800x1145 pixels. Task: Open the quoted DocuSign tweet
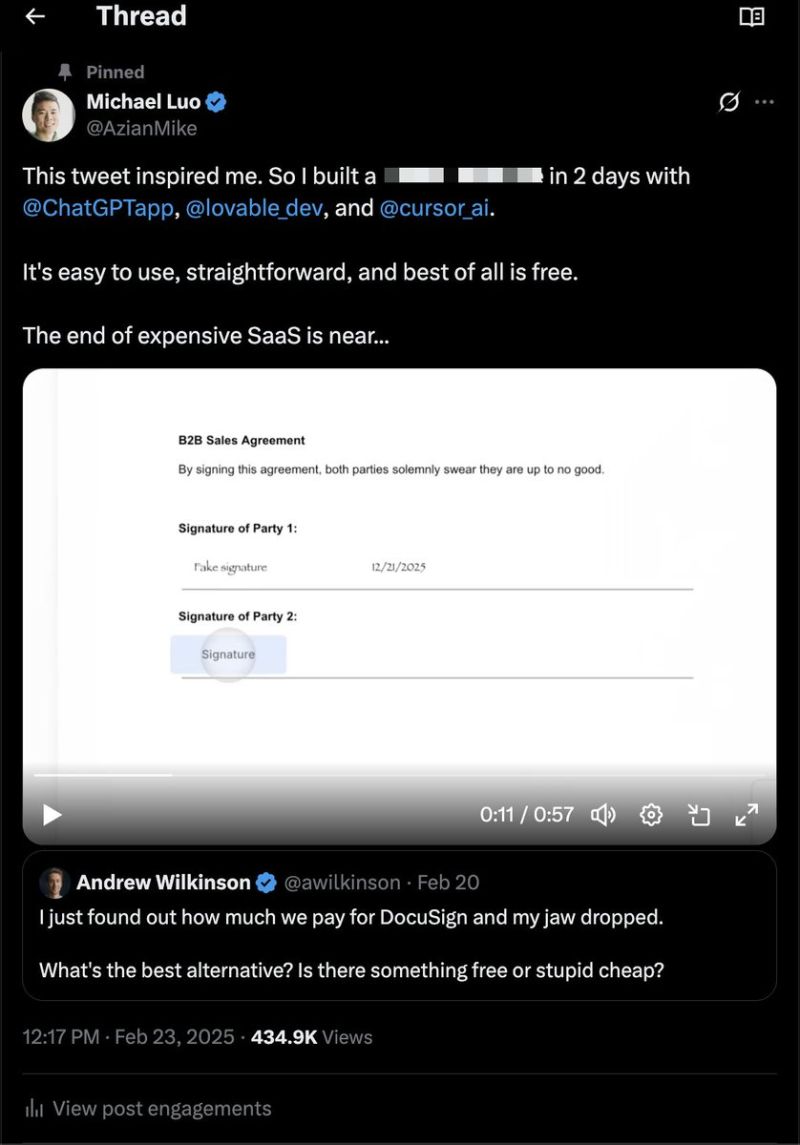point(400,945)
